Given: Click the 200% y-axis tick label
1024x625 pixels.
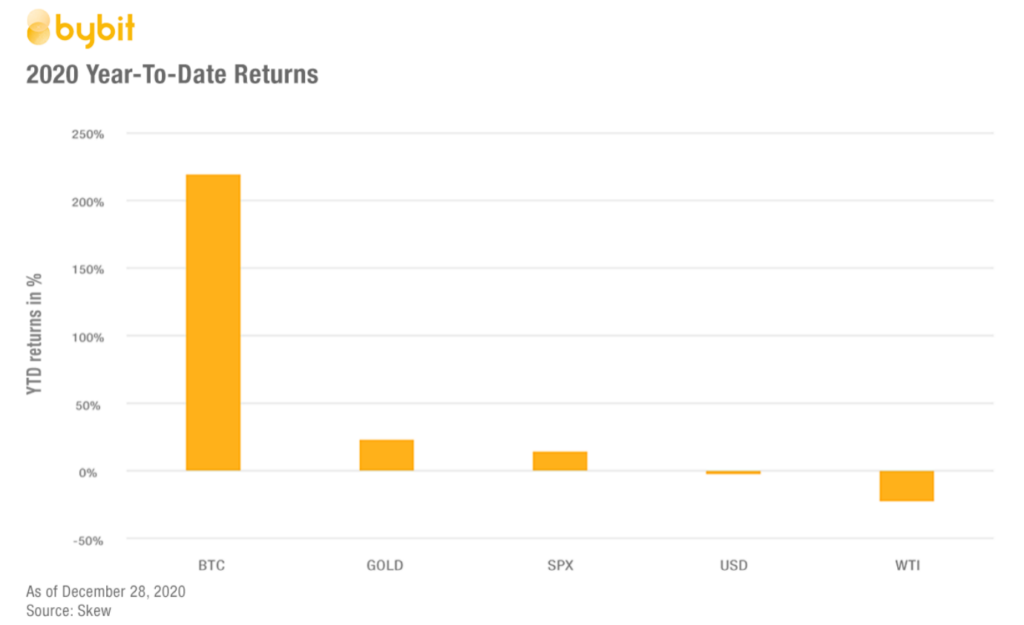Looking at the screenshot, I should (x=88, y=202).
